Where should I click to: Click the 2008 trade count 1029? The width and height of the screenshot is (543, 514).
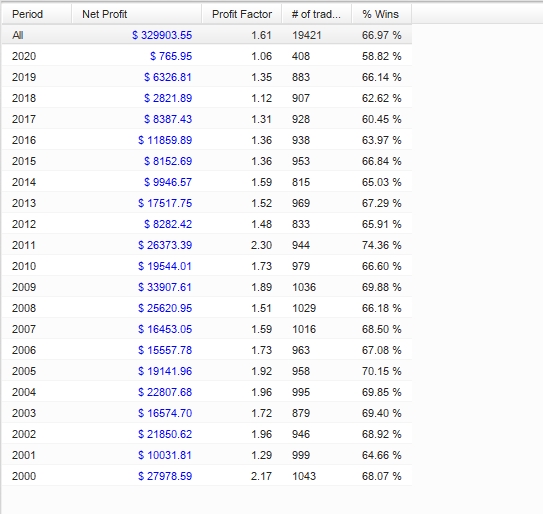304,308
